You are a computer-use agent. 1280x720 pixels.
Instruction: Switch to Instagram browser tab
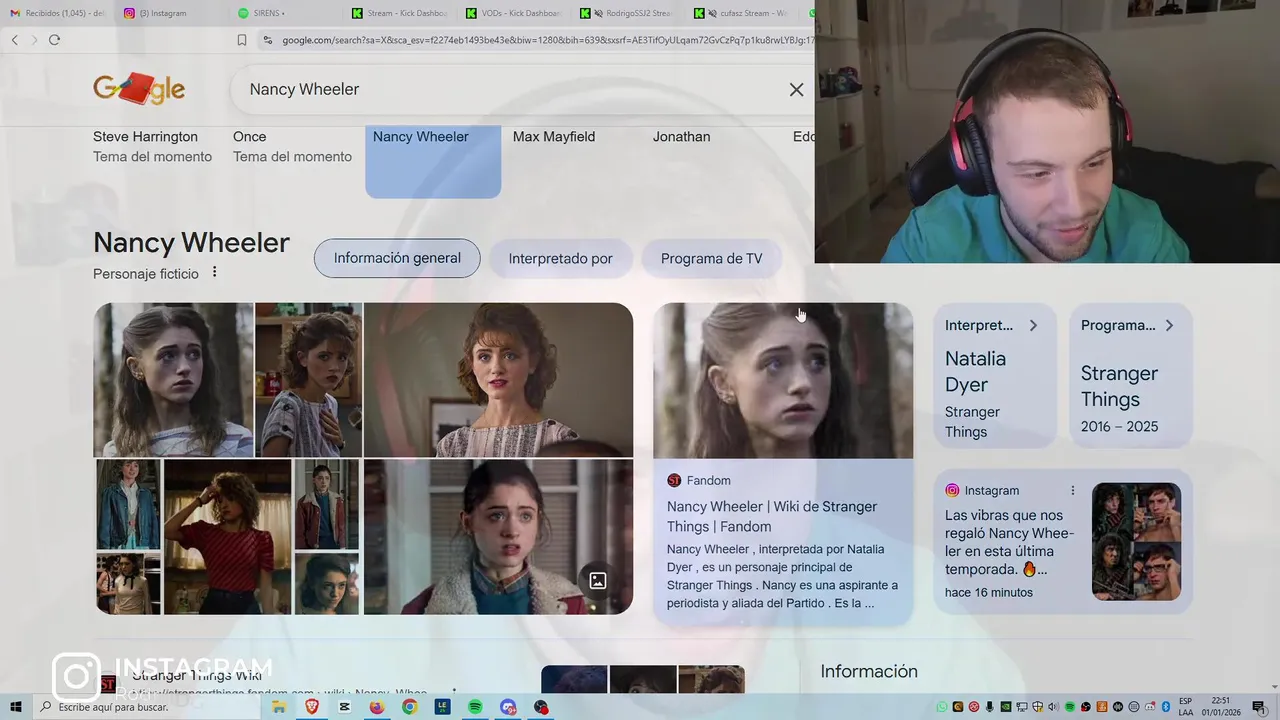172,13
